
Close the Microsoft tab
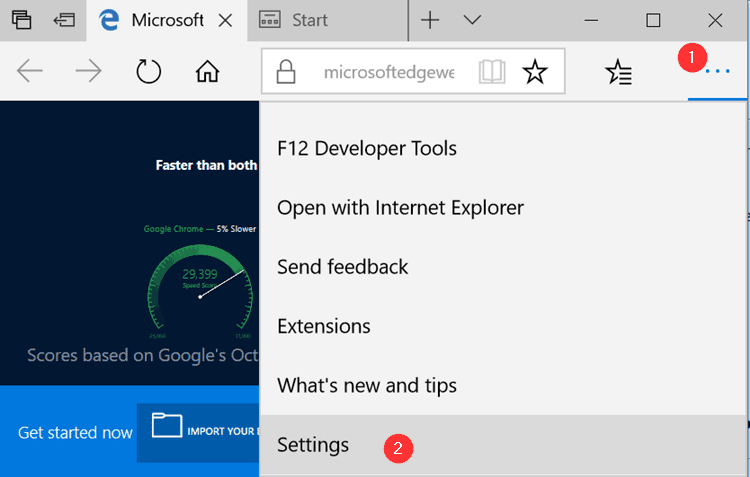coord(227,20)
